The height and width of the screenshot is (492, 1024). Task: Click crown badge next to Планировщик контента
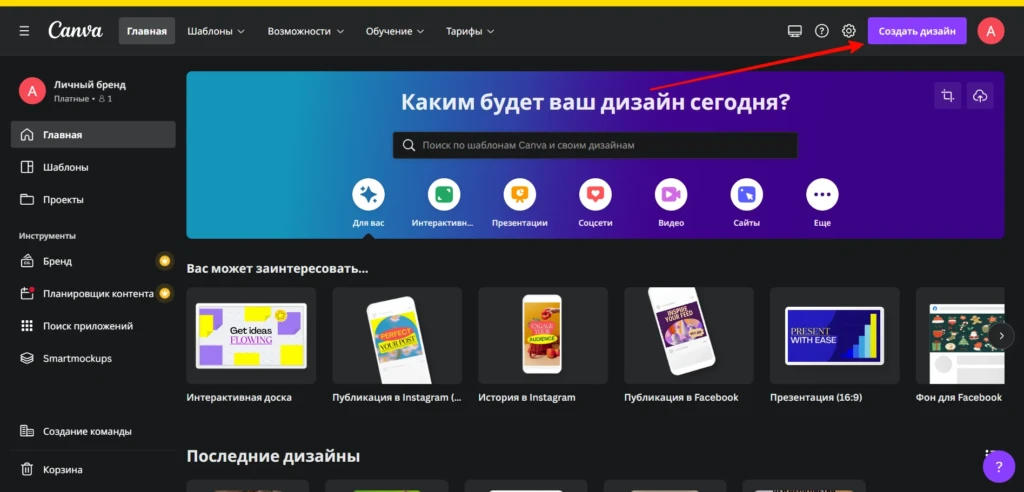coord(165,293)
